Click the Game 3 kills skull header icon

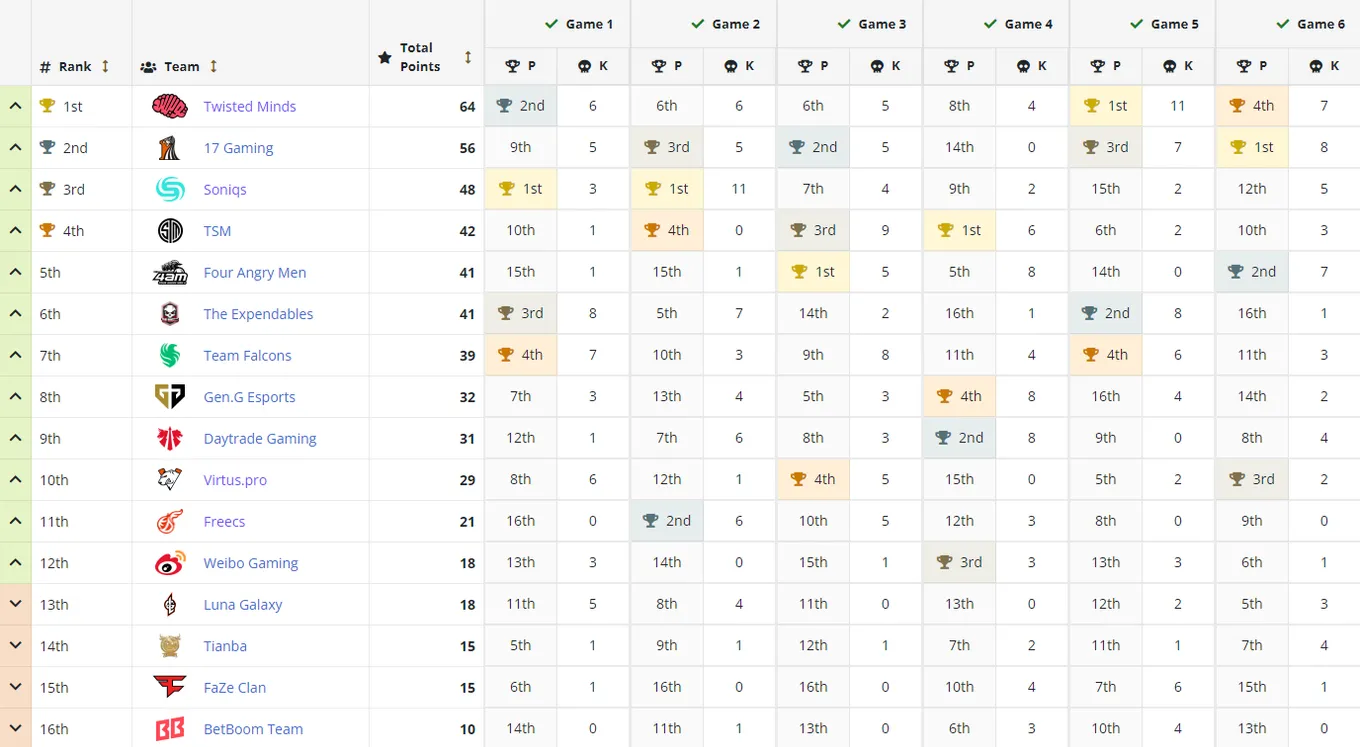(878, 66)
